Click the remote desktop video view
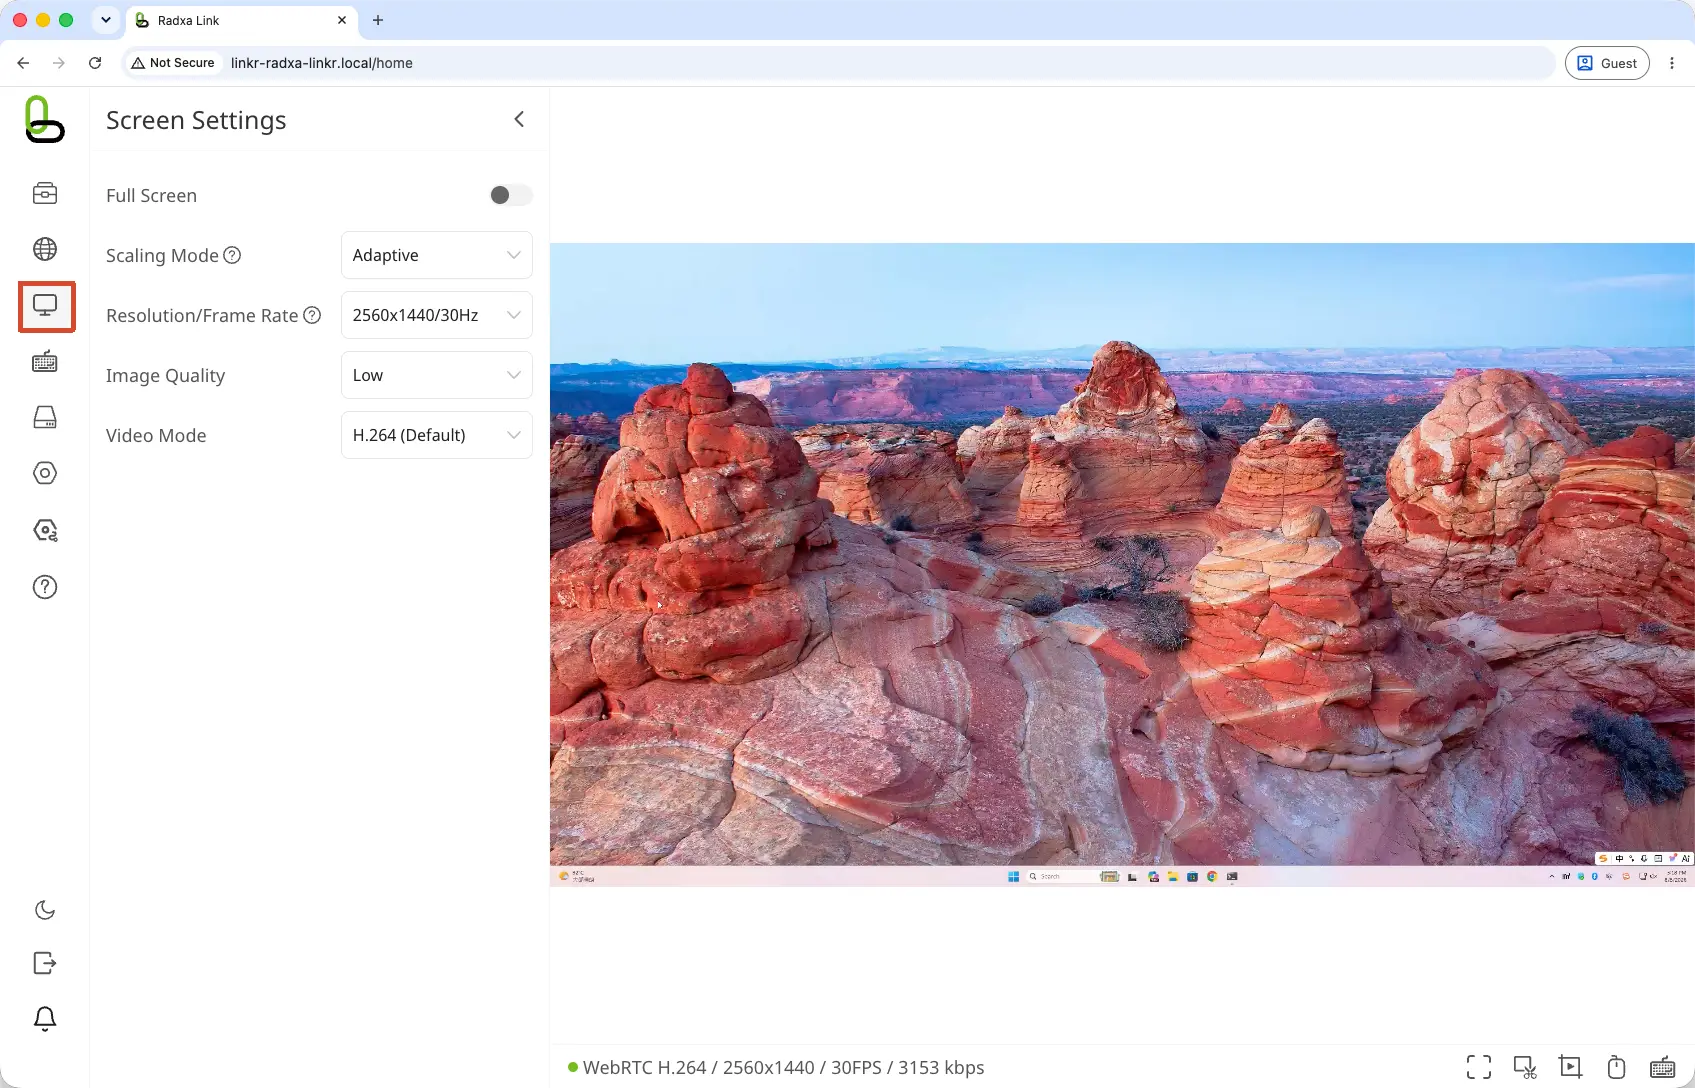Screen dimensions: 1695x1088 click(1122, 565)
